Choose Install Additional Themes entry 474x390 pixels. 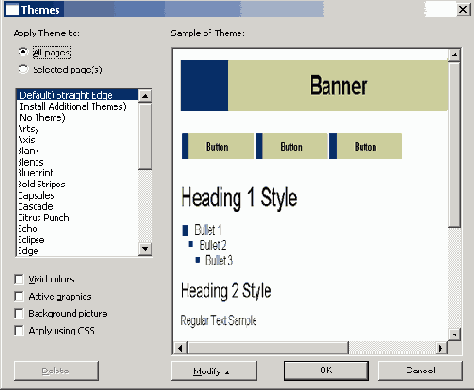[x=77, y=106]
